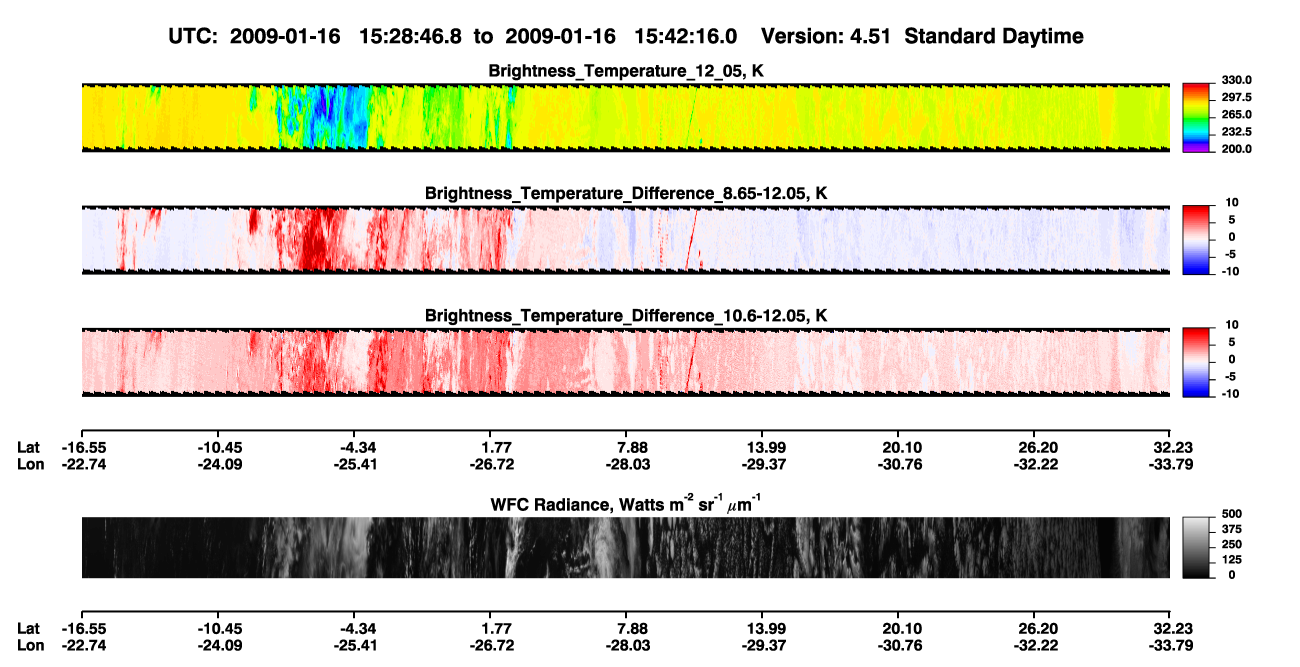Click '13.99' latitude below the 10.6-12.05 panel
The height and width of the screenshot is (667, 1300).
pos(762,447)
